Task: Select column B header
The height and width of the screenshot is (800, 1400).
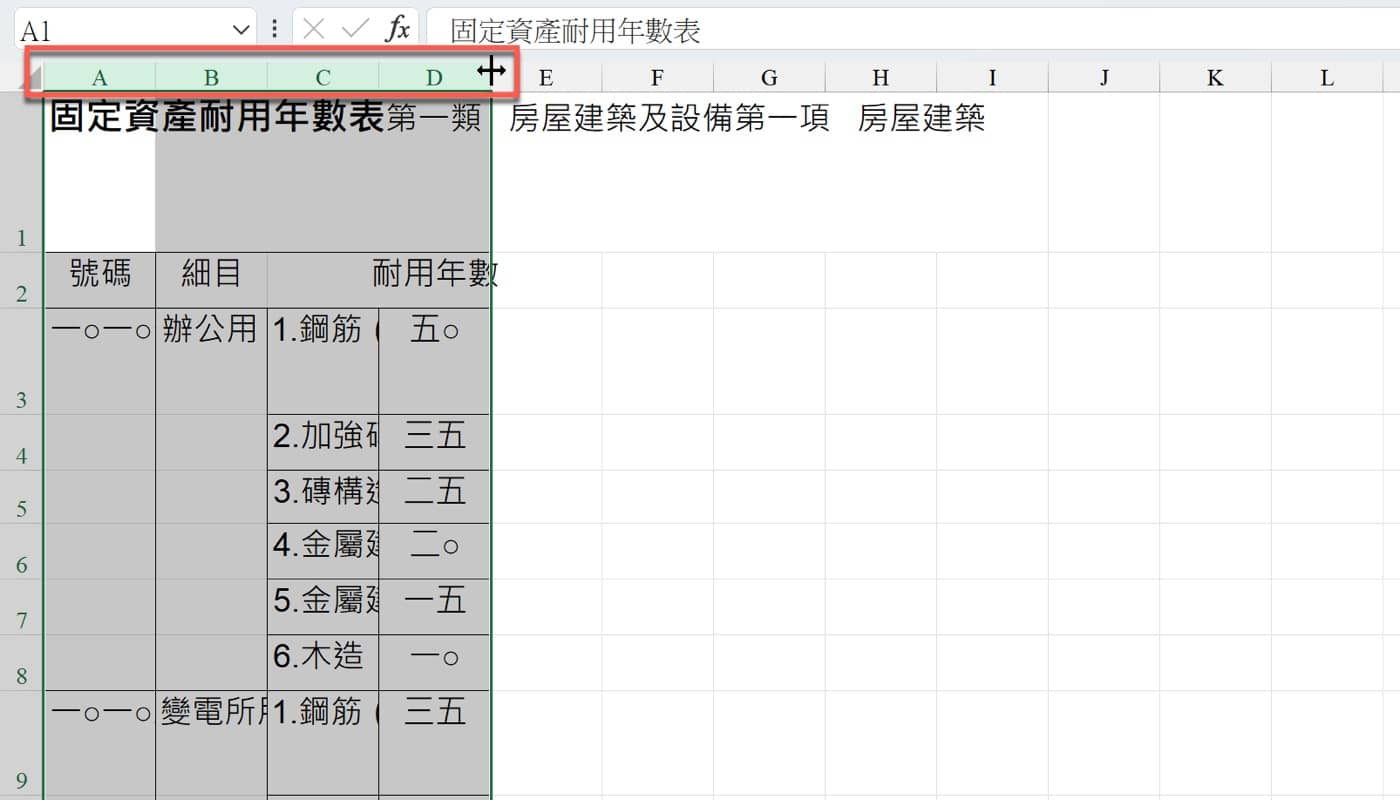Action: tap(211, 78)
